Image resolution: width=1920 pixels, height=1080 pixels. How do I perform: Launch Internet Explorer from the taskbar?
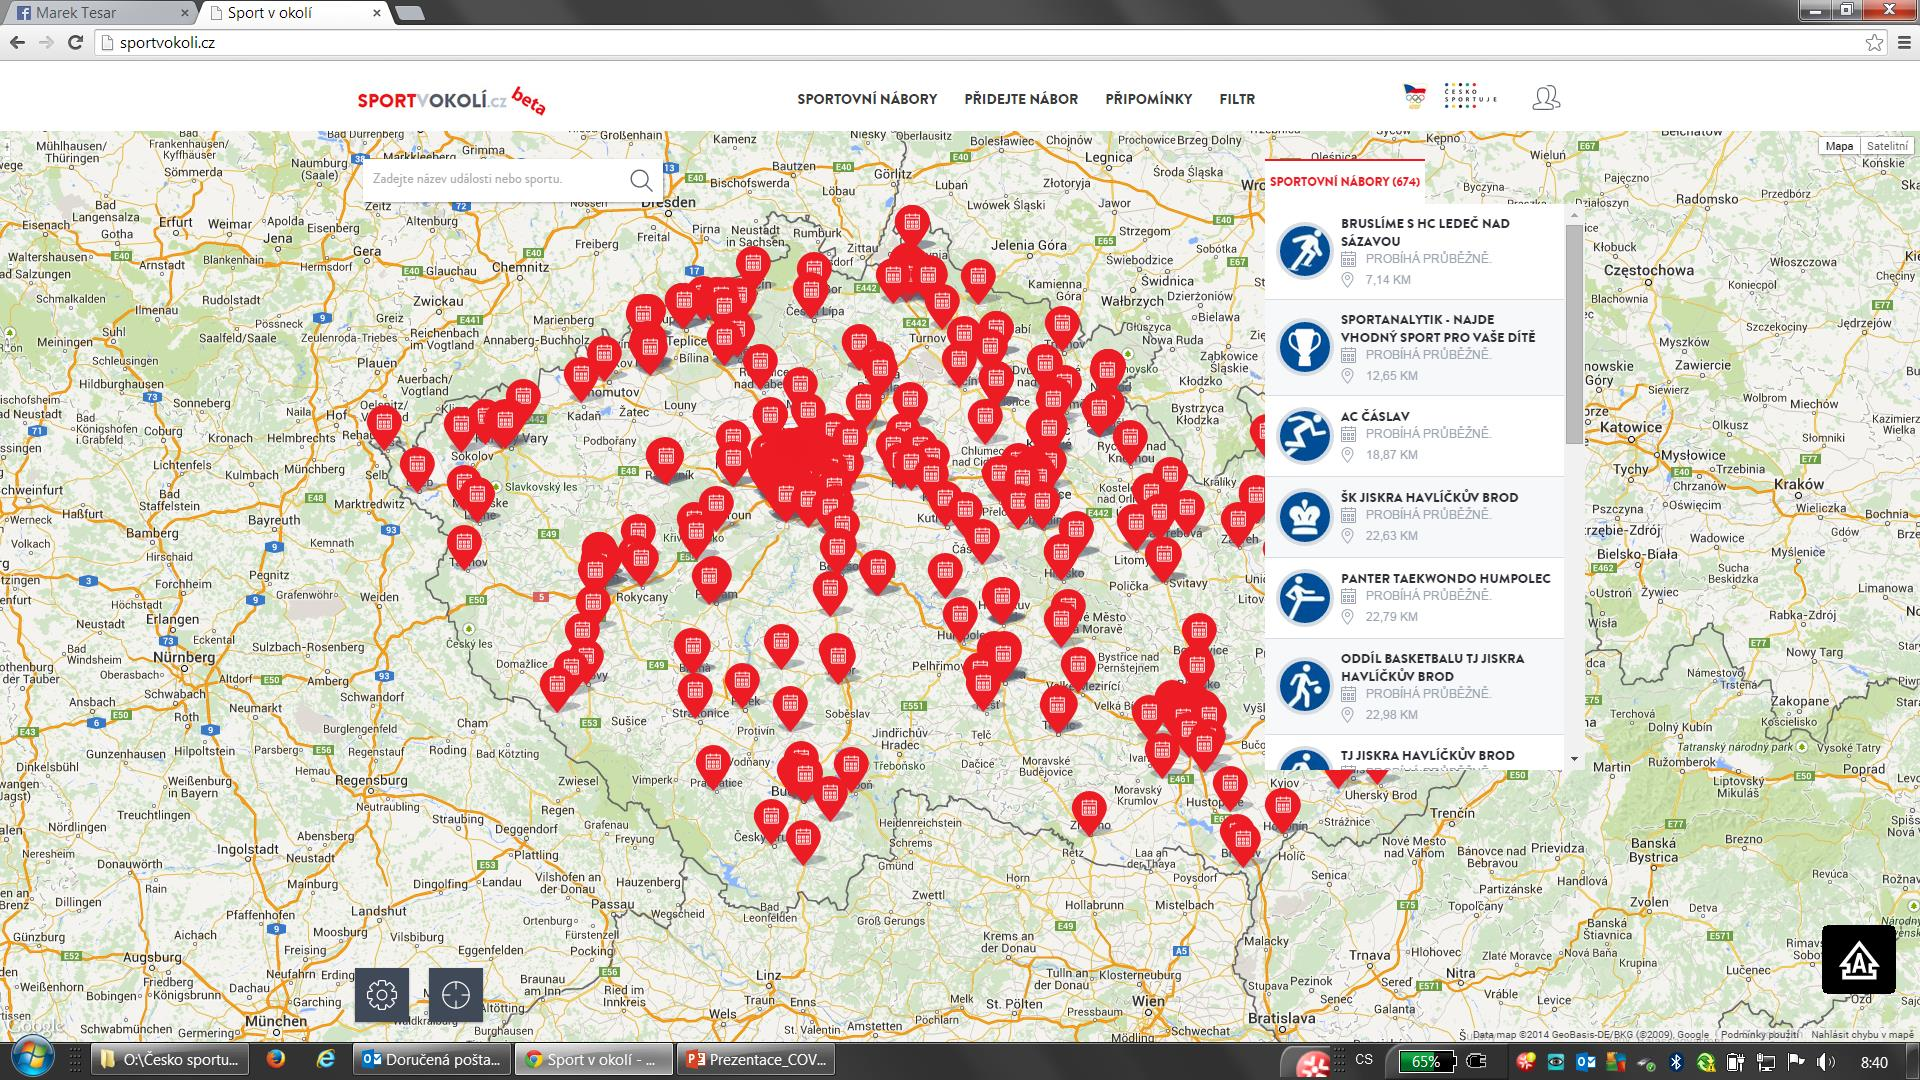click(325, 1060)
